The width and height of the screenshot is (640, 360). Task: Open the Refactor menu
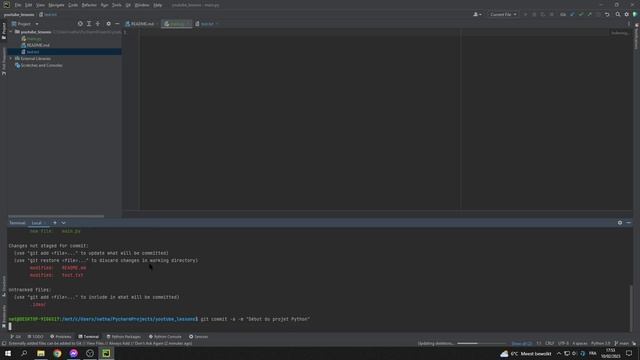[89, 5]
